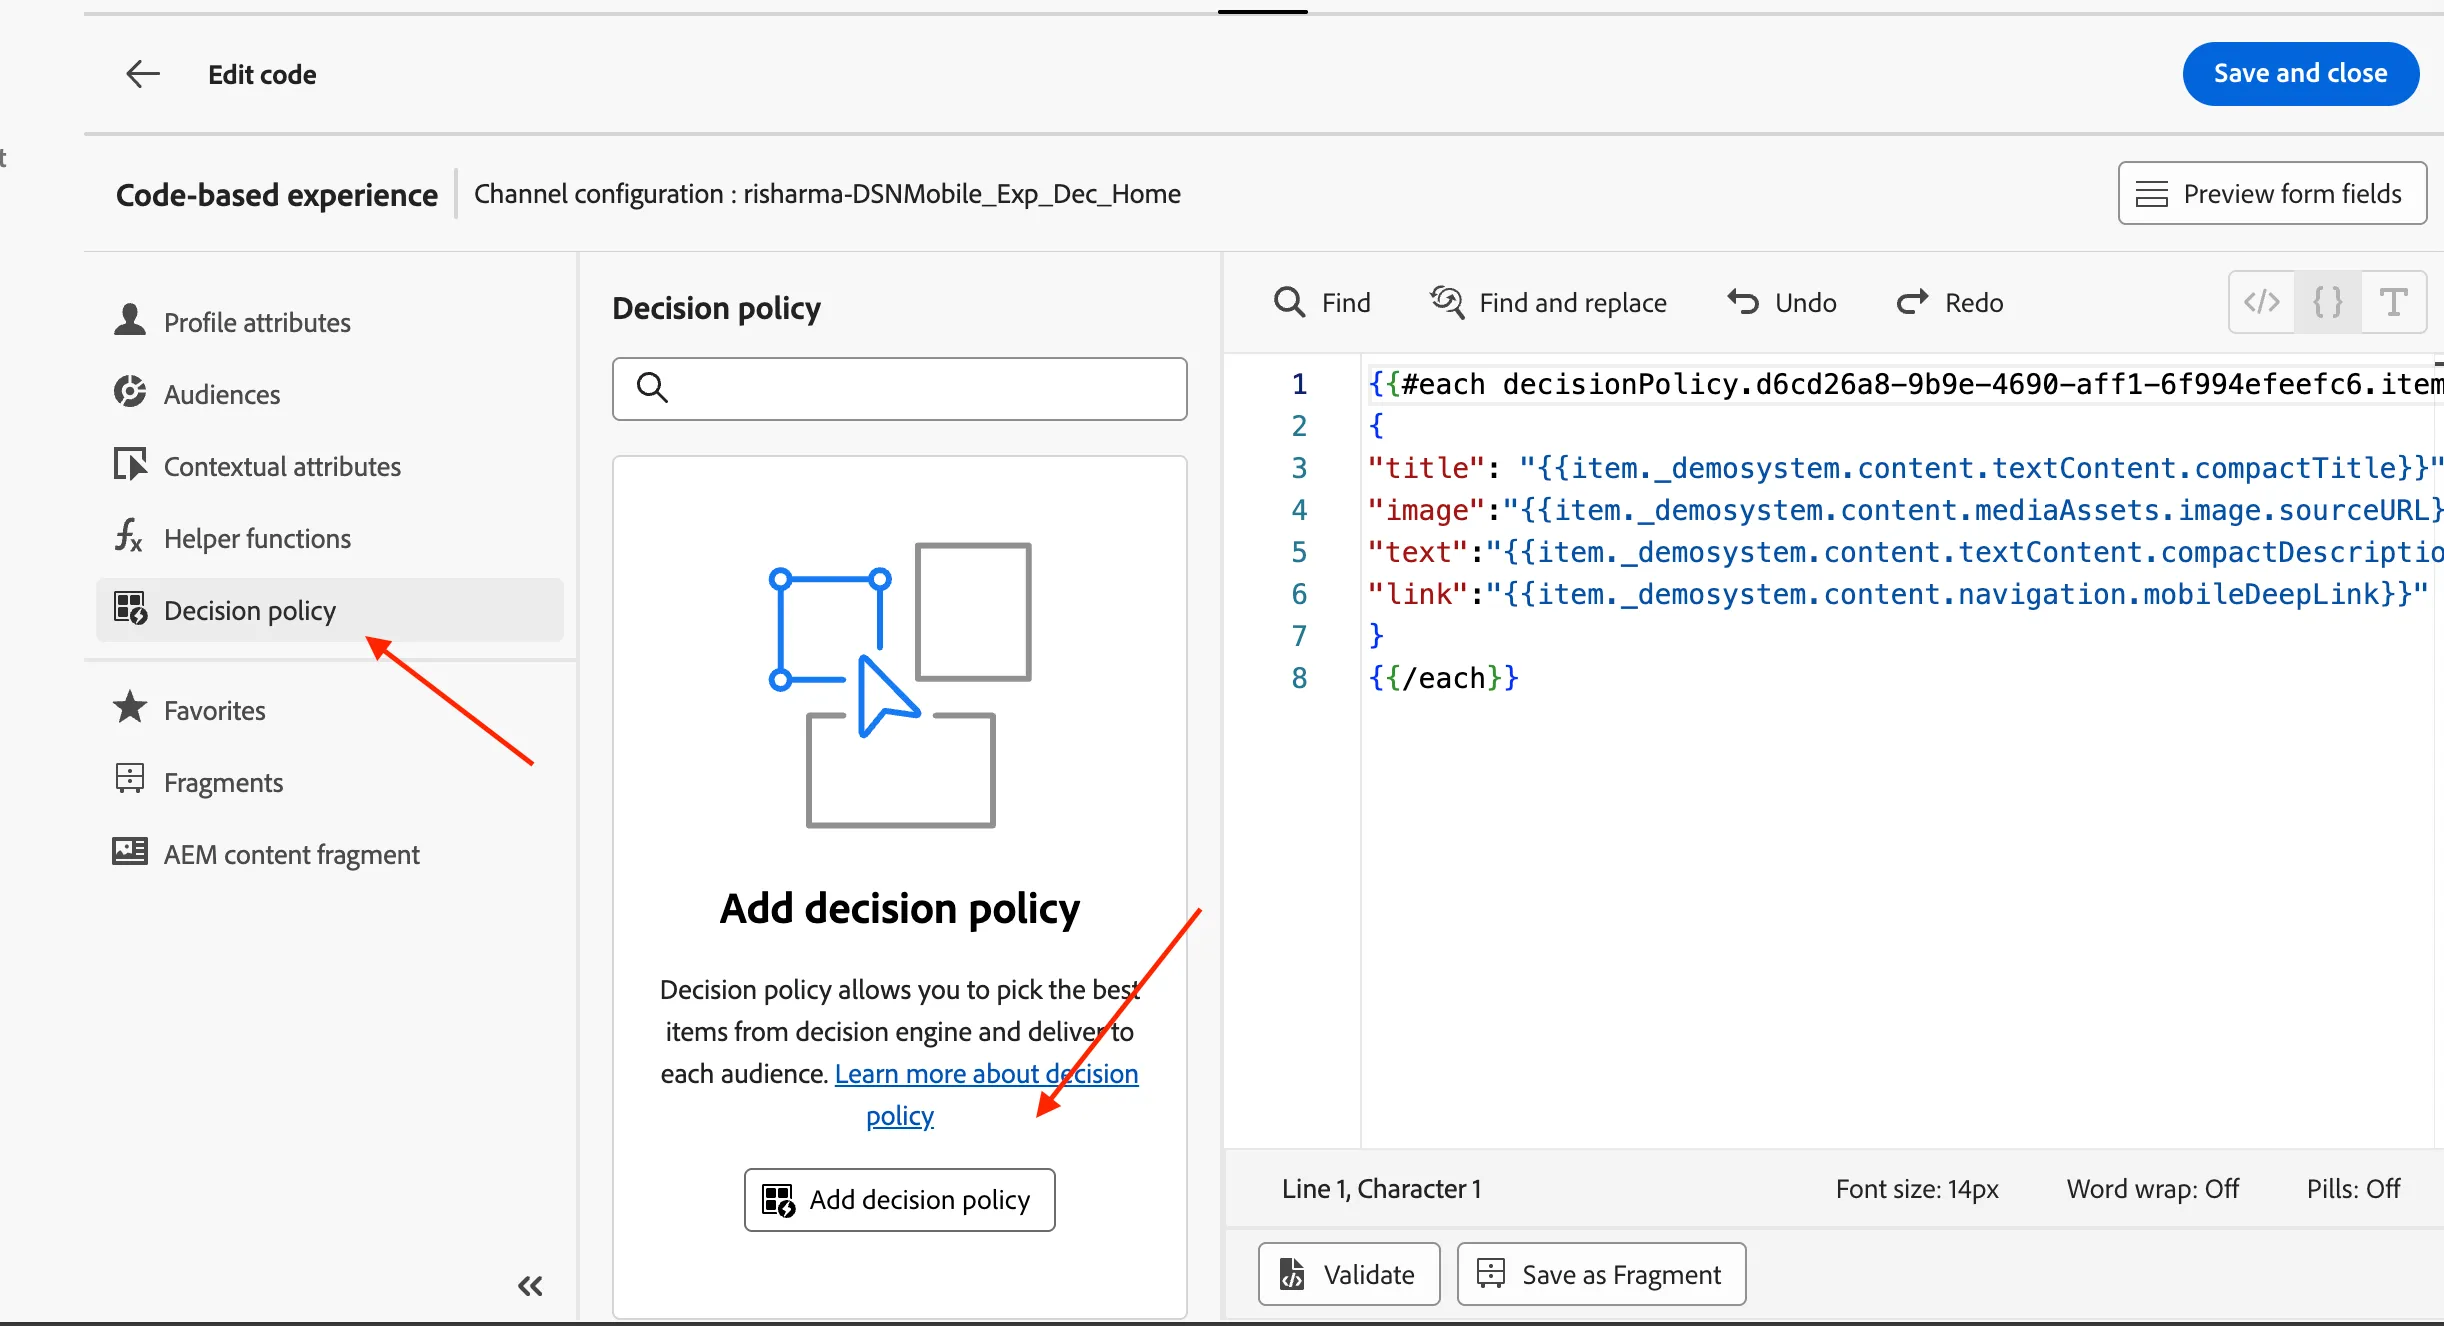This screenshot has width=2444, height=1326.
Task: Open Preview form fields
Action: (2271, 193)
